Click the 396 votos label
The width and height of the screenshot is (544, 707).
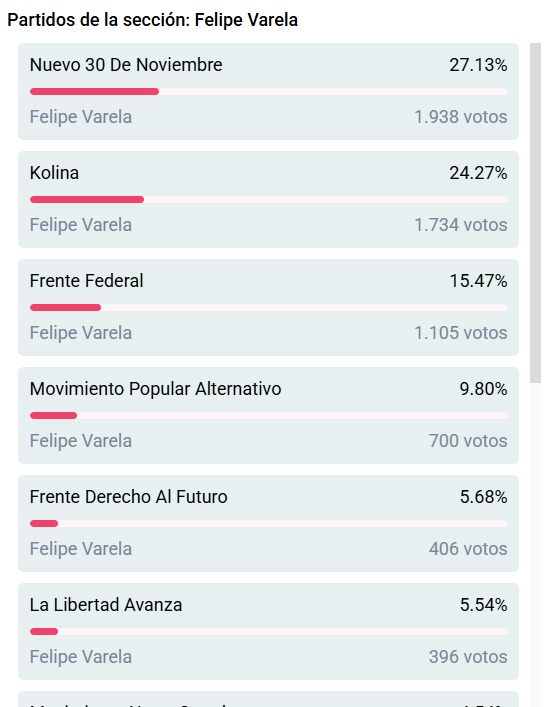(x=468, y=656)
